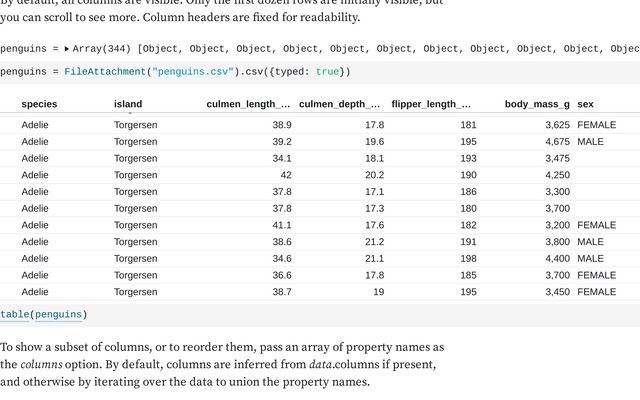
Task: Click the Array(344) output label
Action: pyautogui.click(x=102, y=49)
